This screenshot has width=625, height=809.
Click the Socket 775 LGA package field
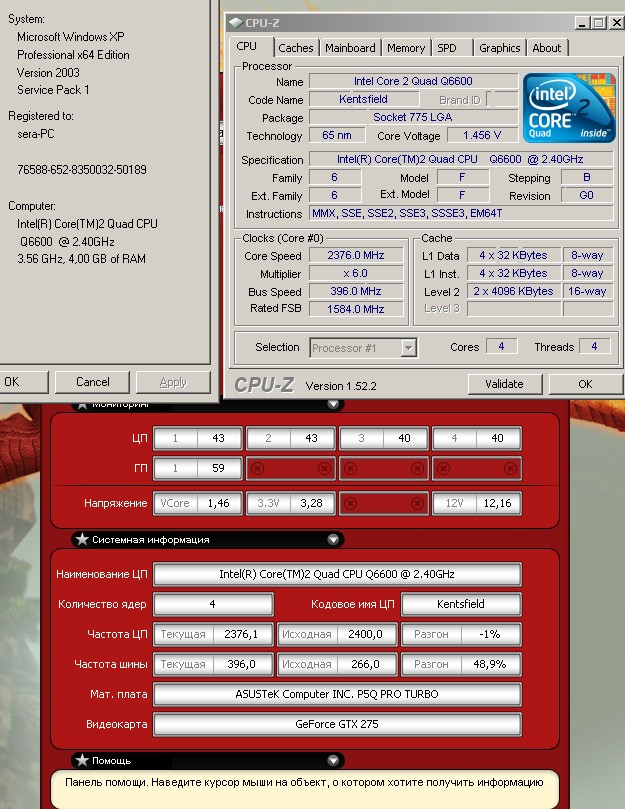click(x=413, y=117)
